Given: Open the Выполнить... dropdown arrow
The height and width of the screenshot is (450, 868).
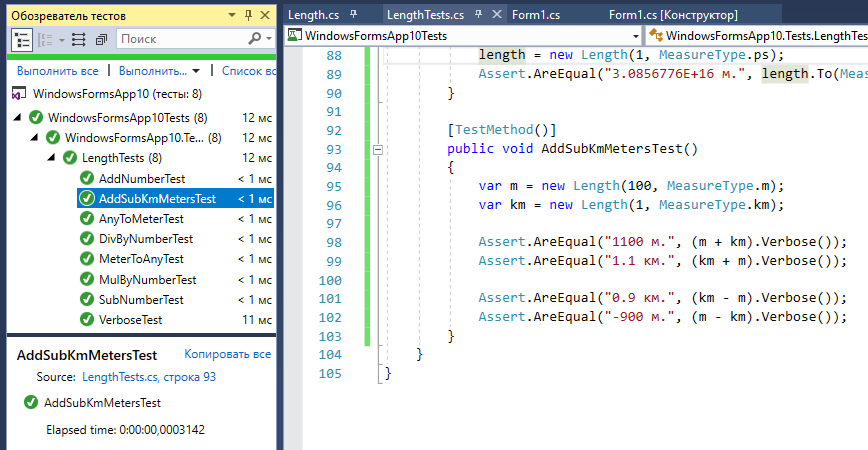Looking at the screenshot, I should [x=196, y=71].
